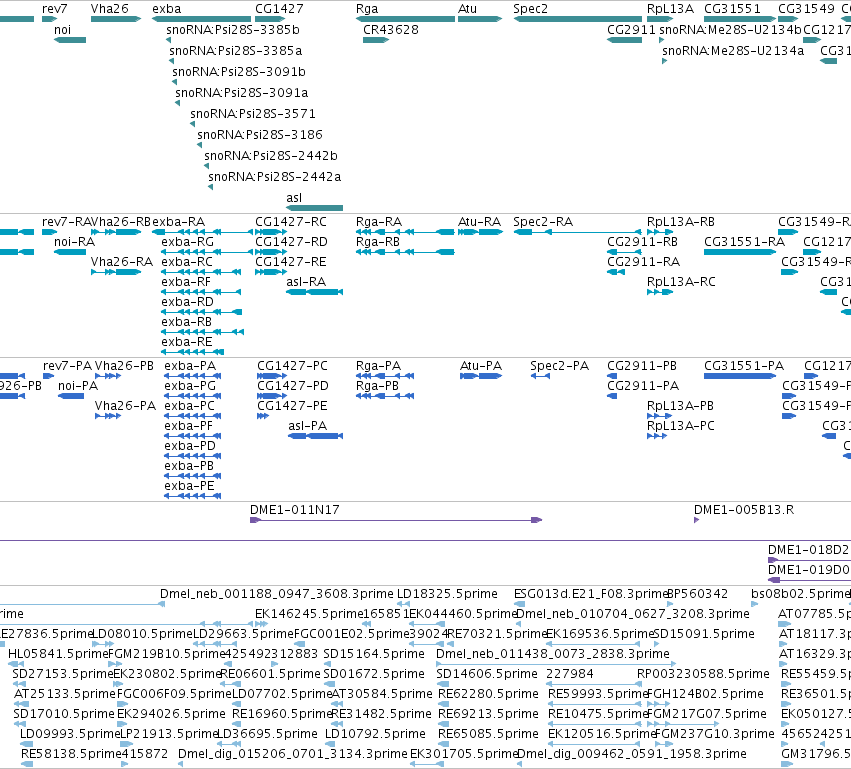
Task: Click the asl-PA protein label
Action: click(308, 426)
